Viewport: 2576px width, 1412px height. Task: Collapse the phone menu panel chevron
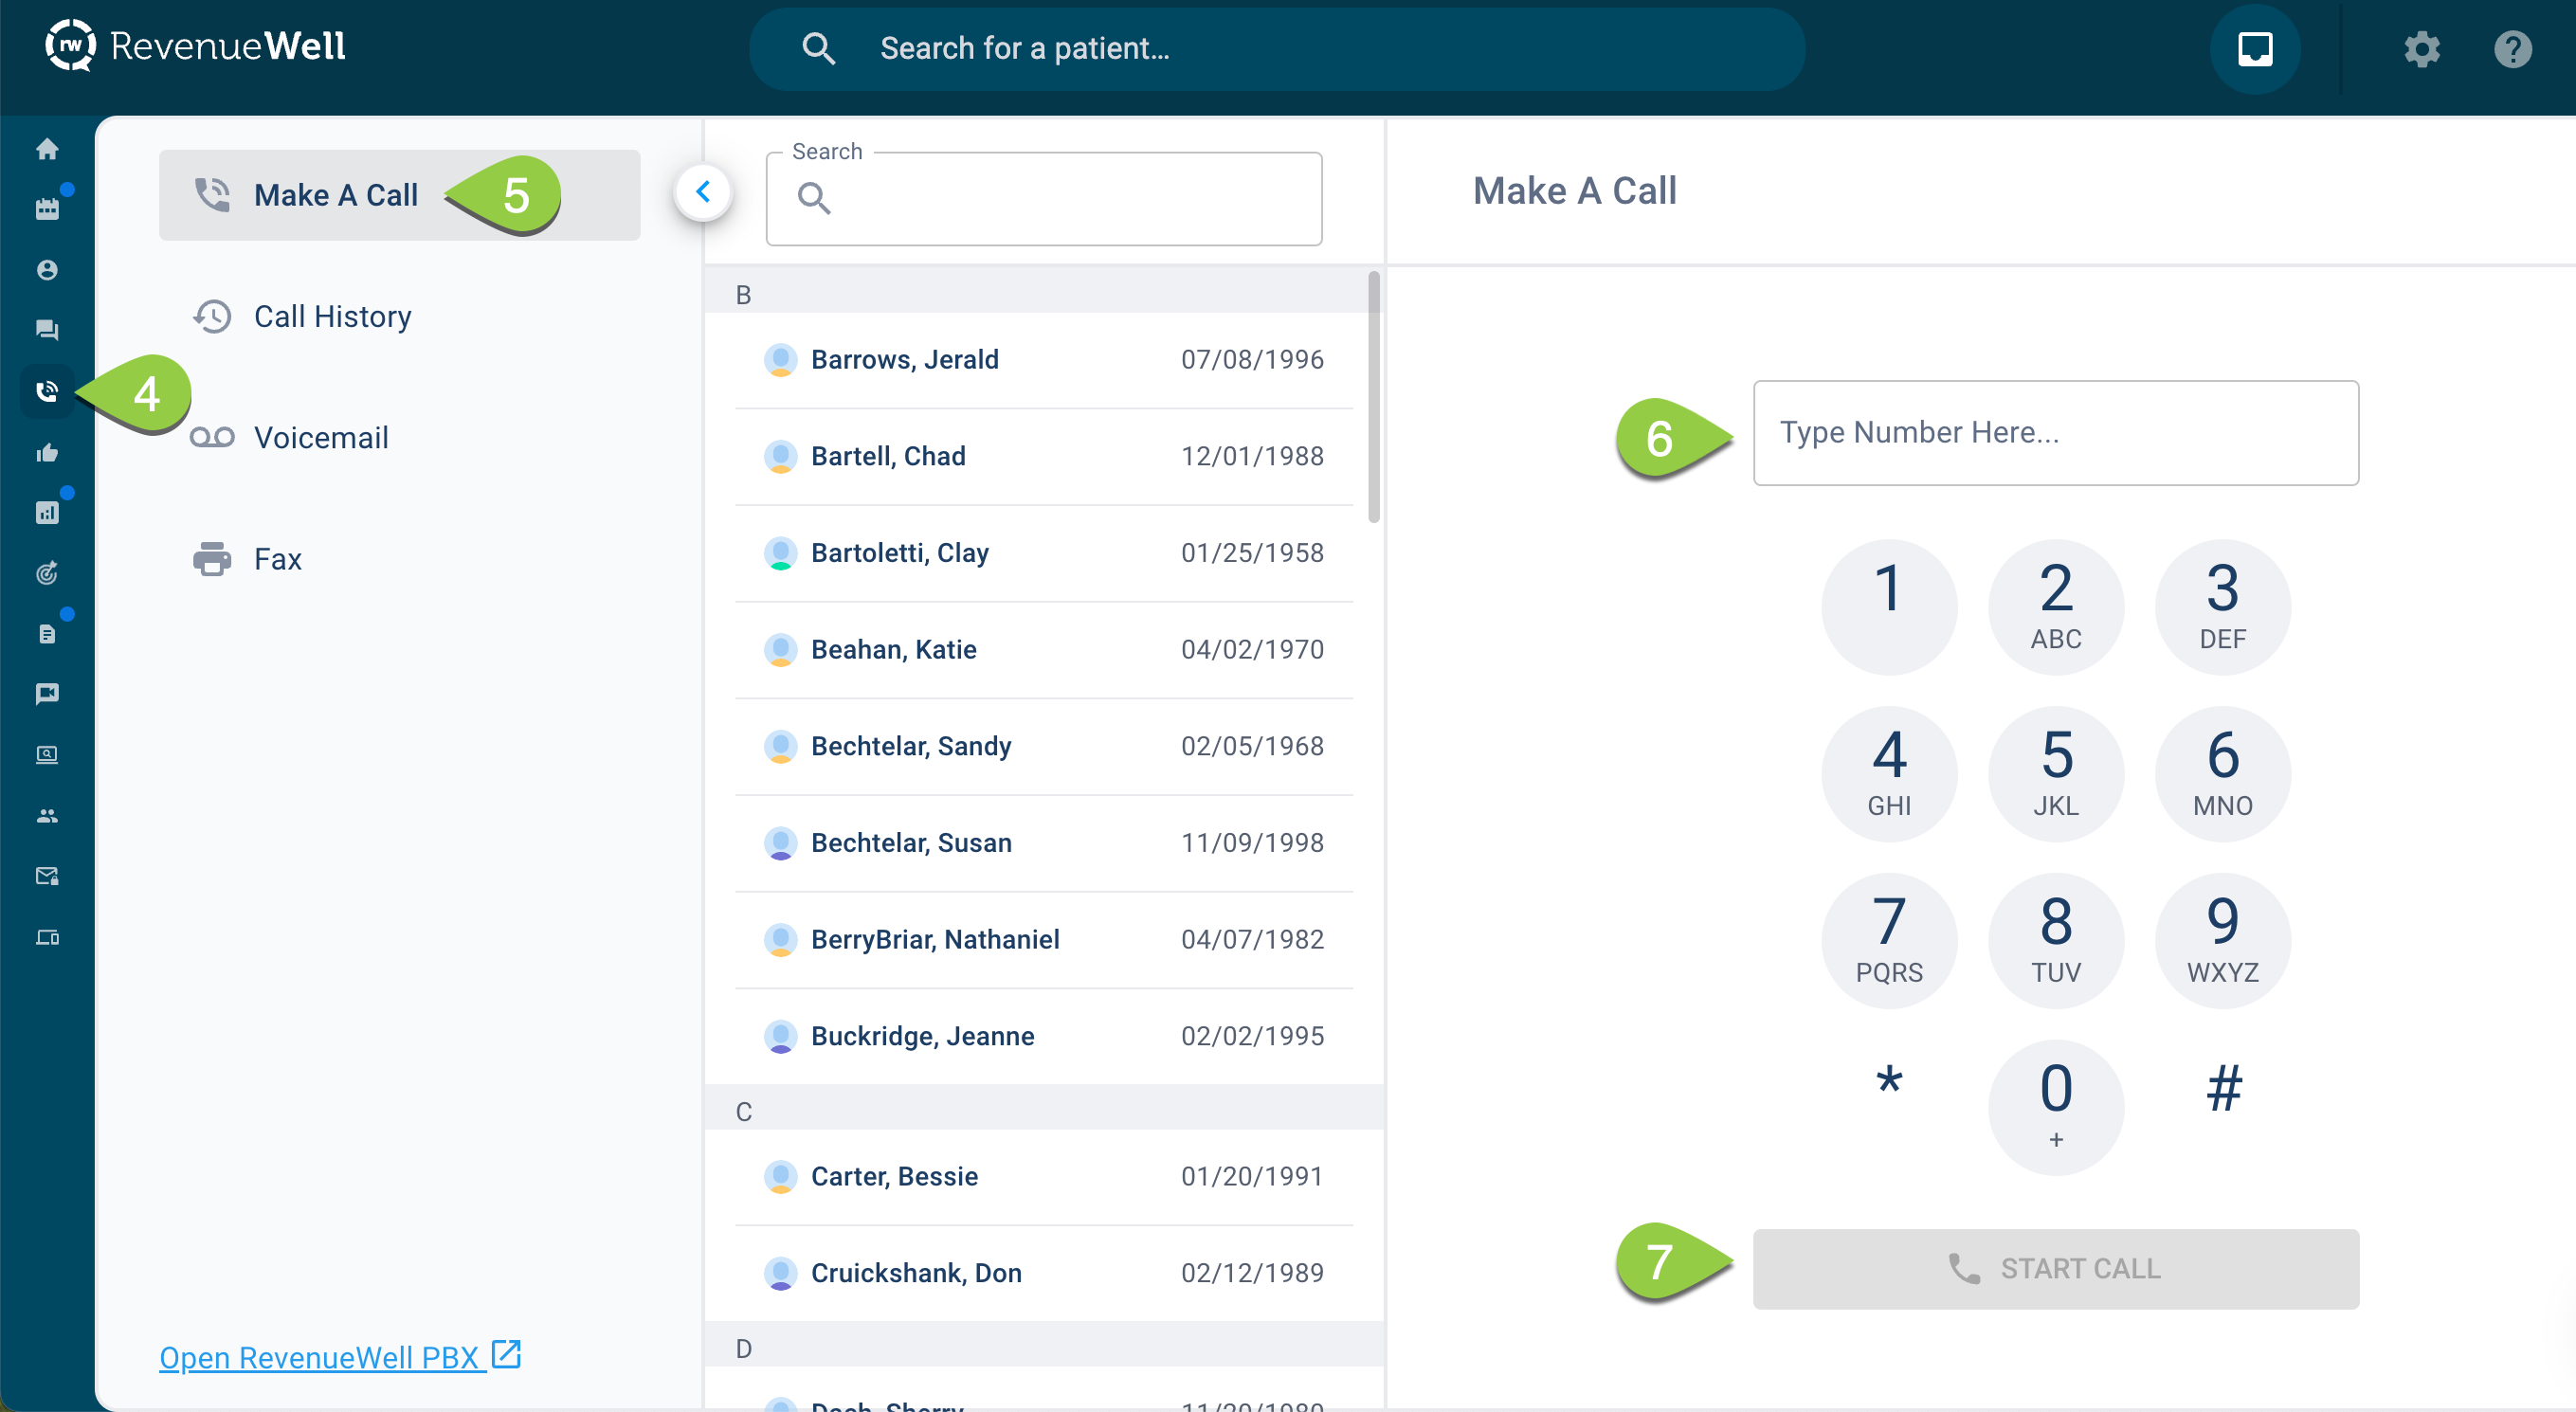pyautogui.click(x=703, y=192)
